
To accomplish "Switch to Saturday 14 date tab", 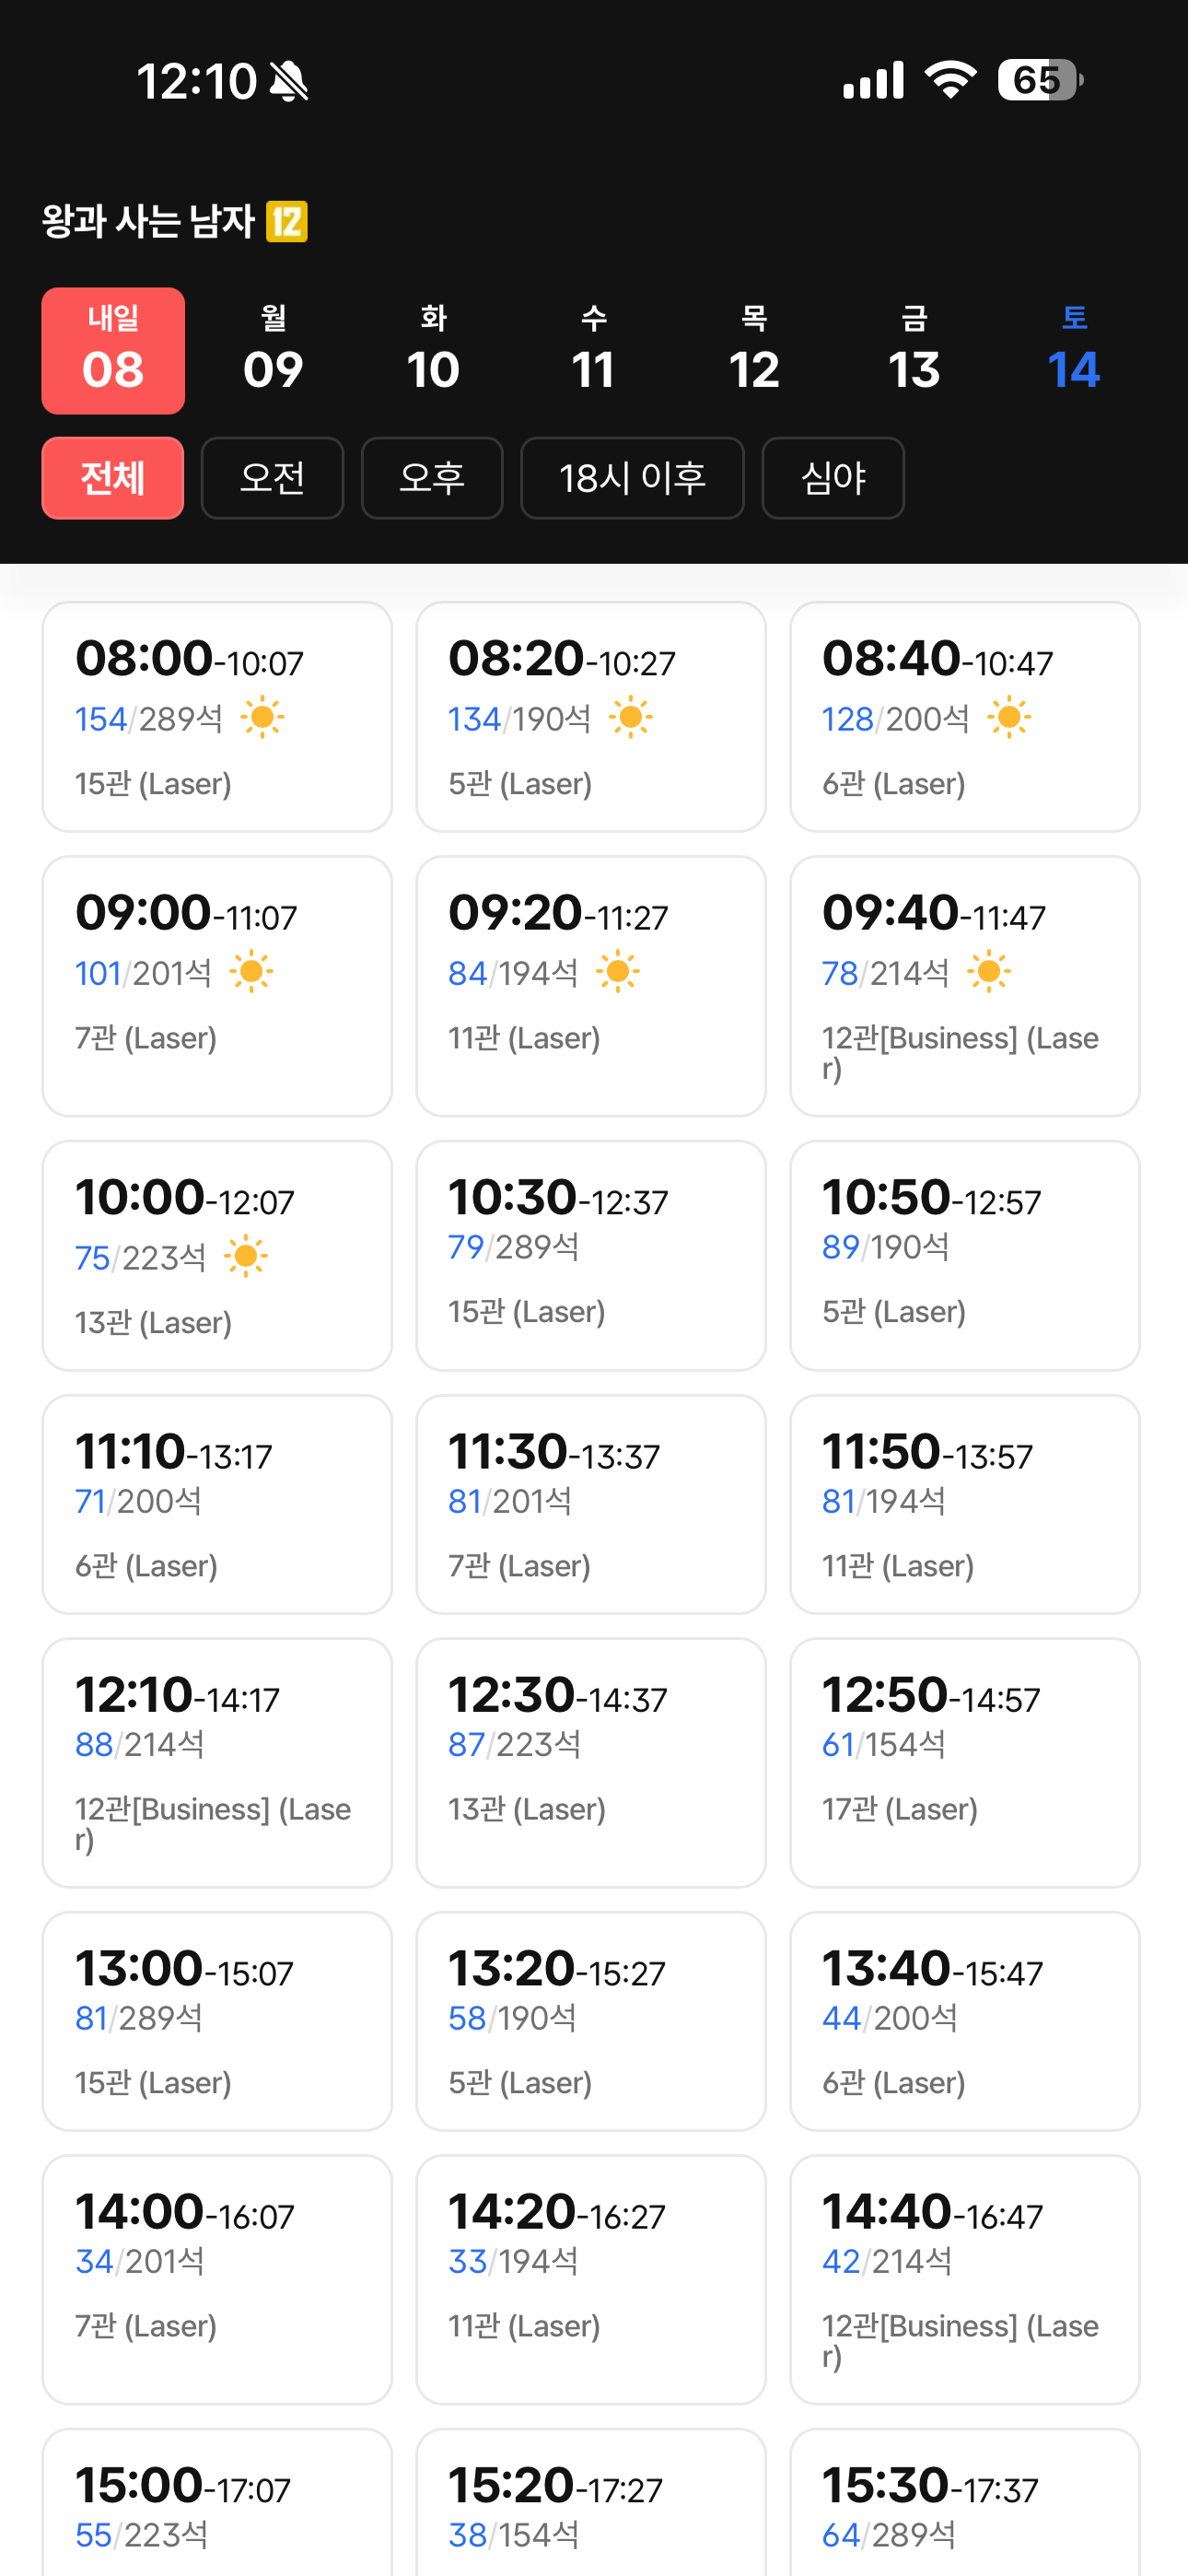I will 1073,351.
